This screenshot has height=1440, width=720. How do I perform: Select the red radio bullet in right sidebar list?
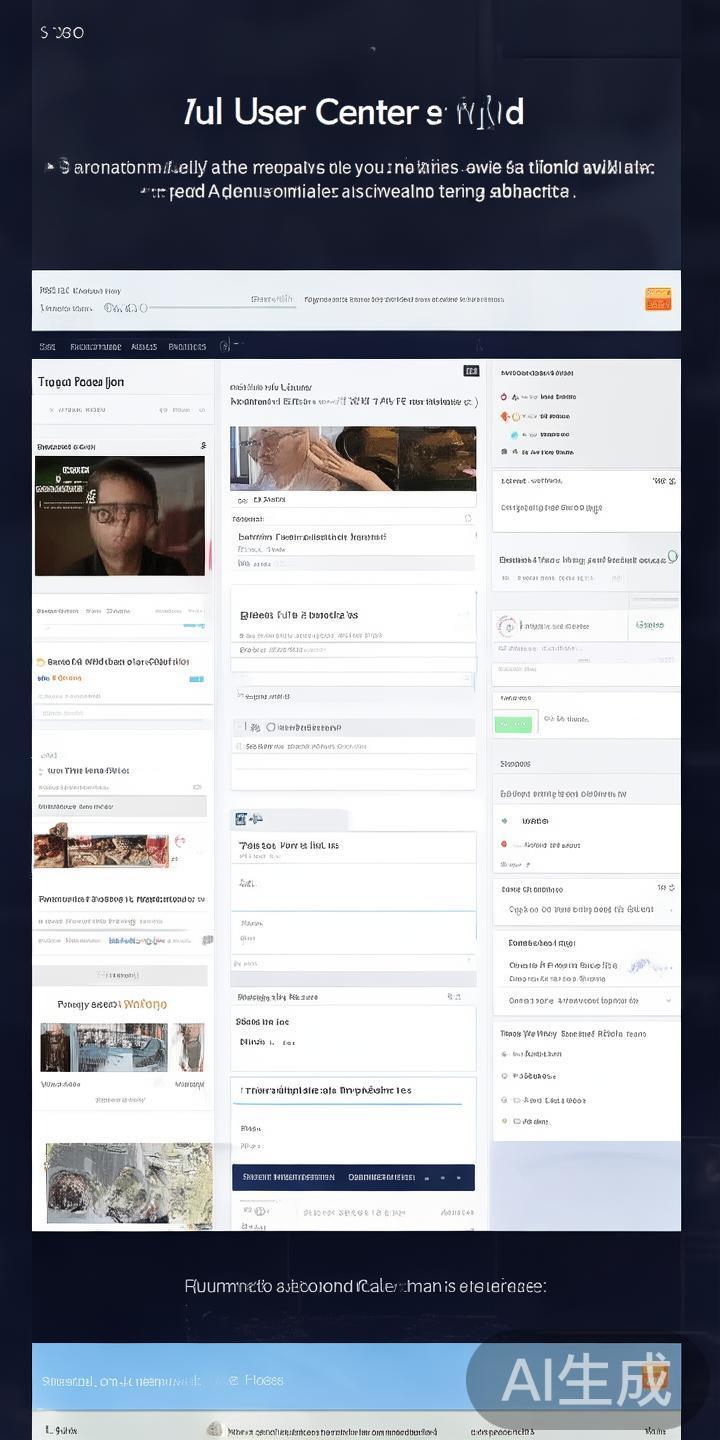click(x=504, y=845)
